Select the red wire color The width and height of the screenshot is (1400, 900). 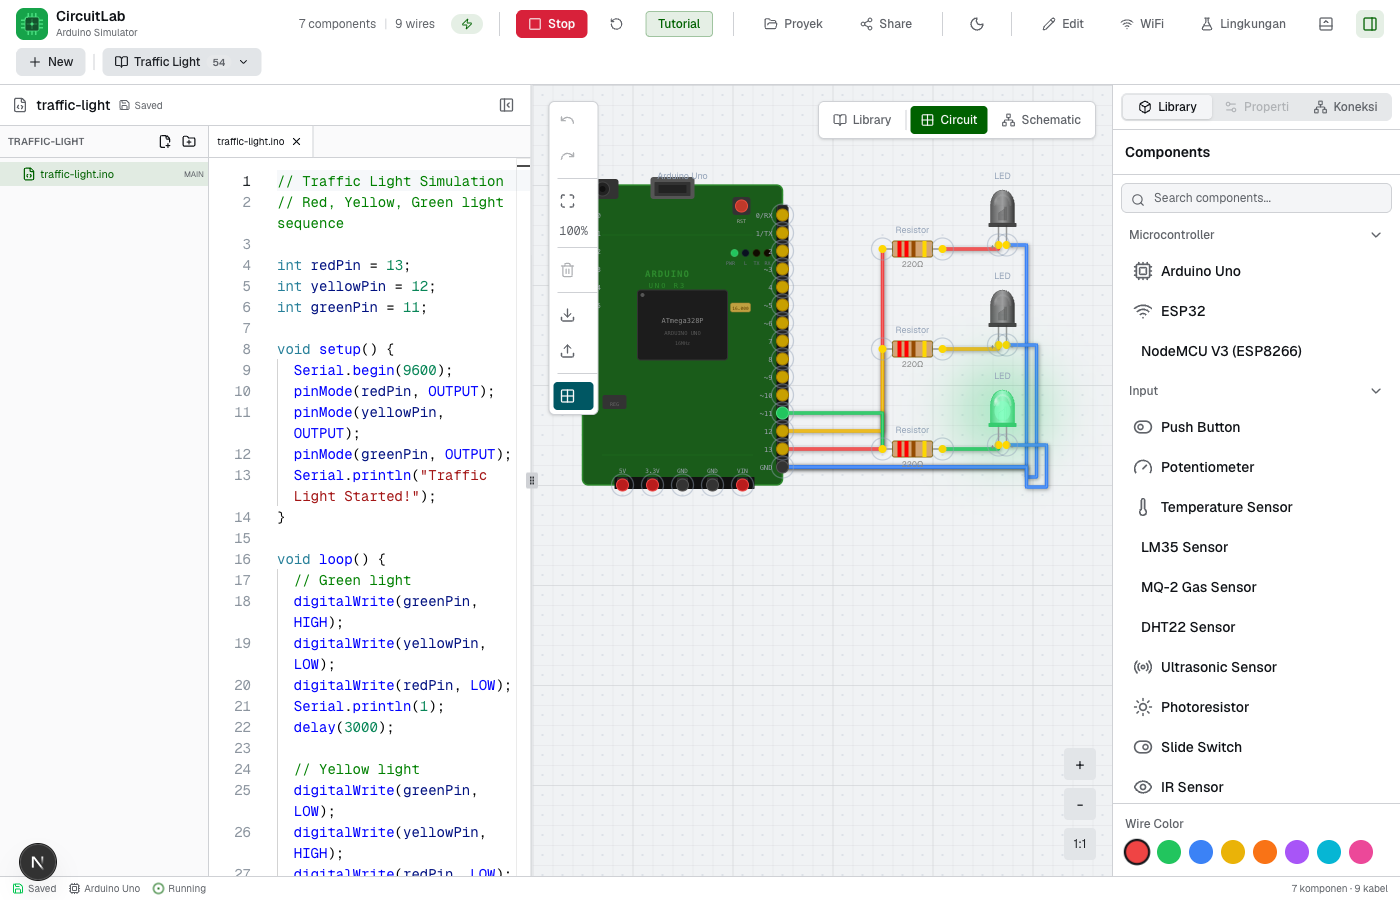click(x=1137, y=852)
